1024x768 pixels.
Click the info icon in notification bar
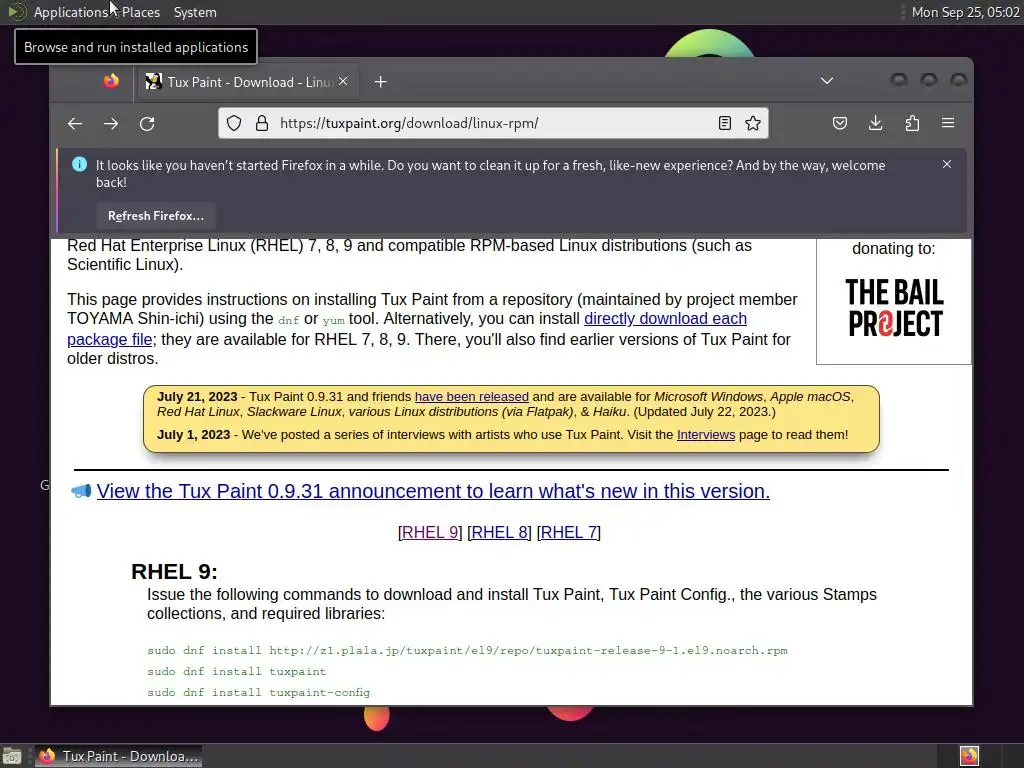(x=79, y=165)
